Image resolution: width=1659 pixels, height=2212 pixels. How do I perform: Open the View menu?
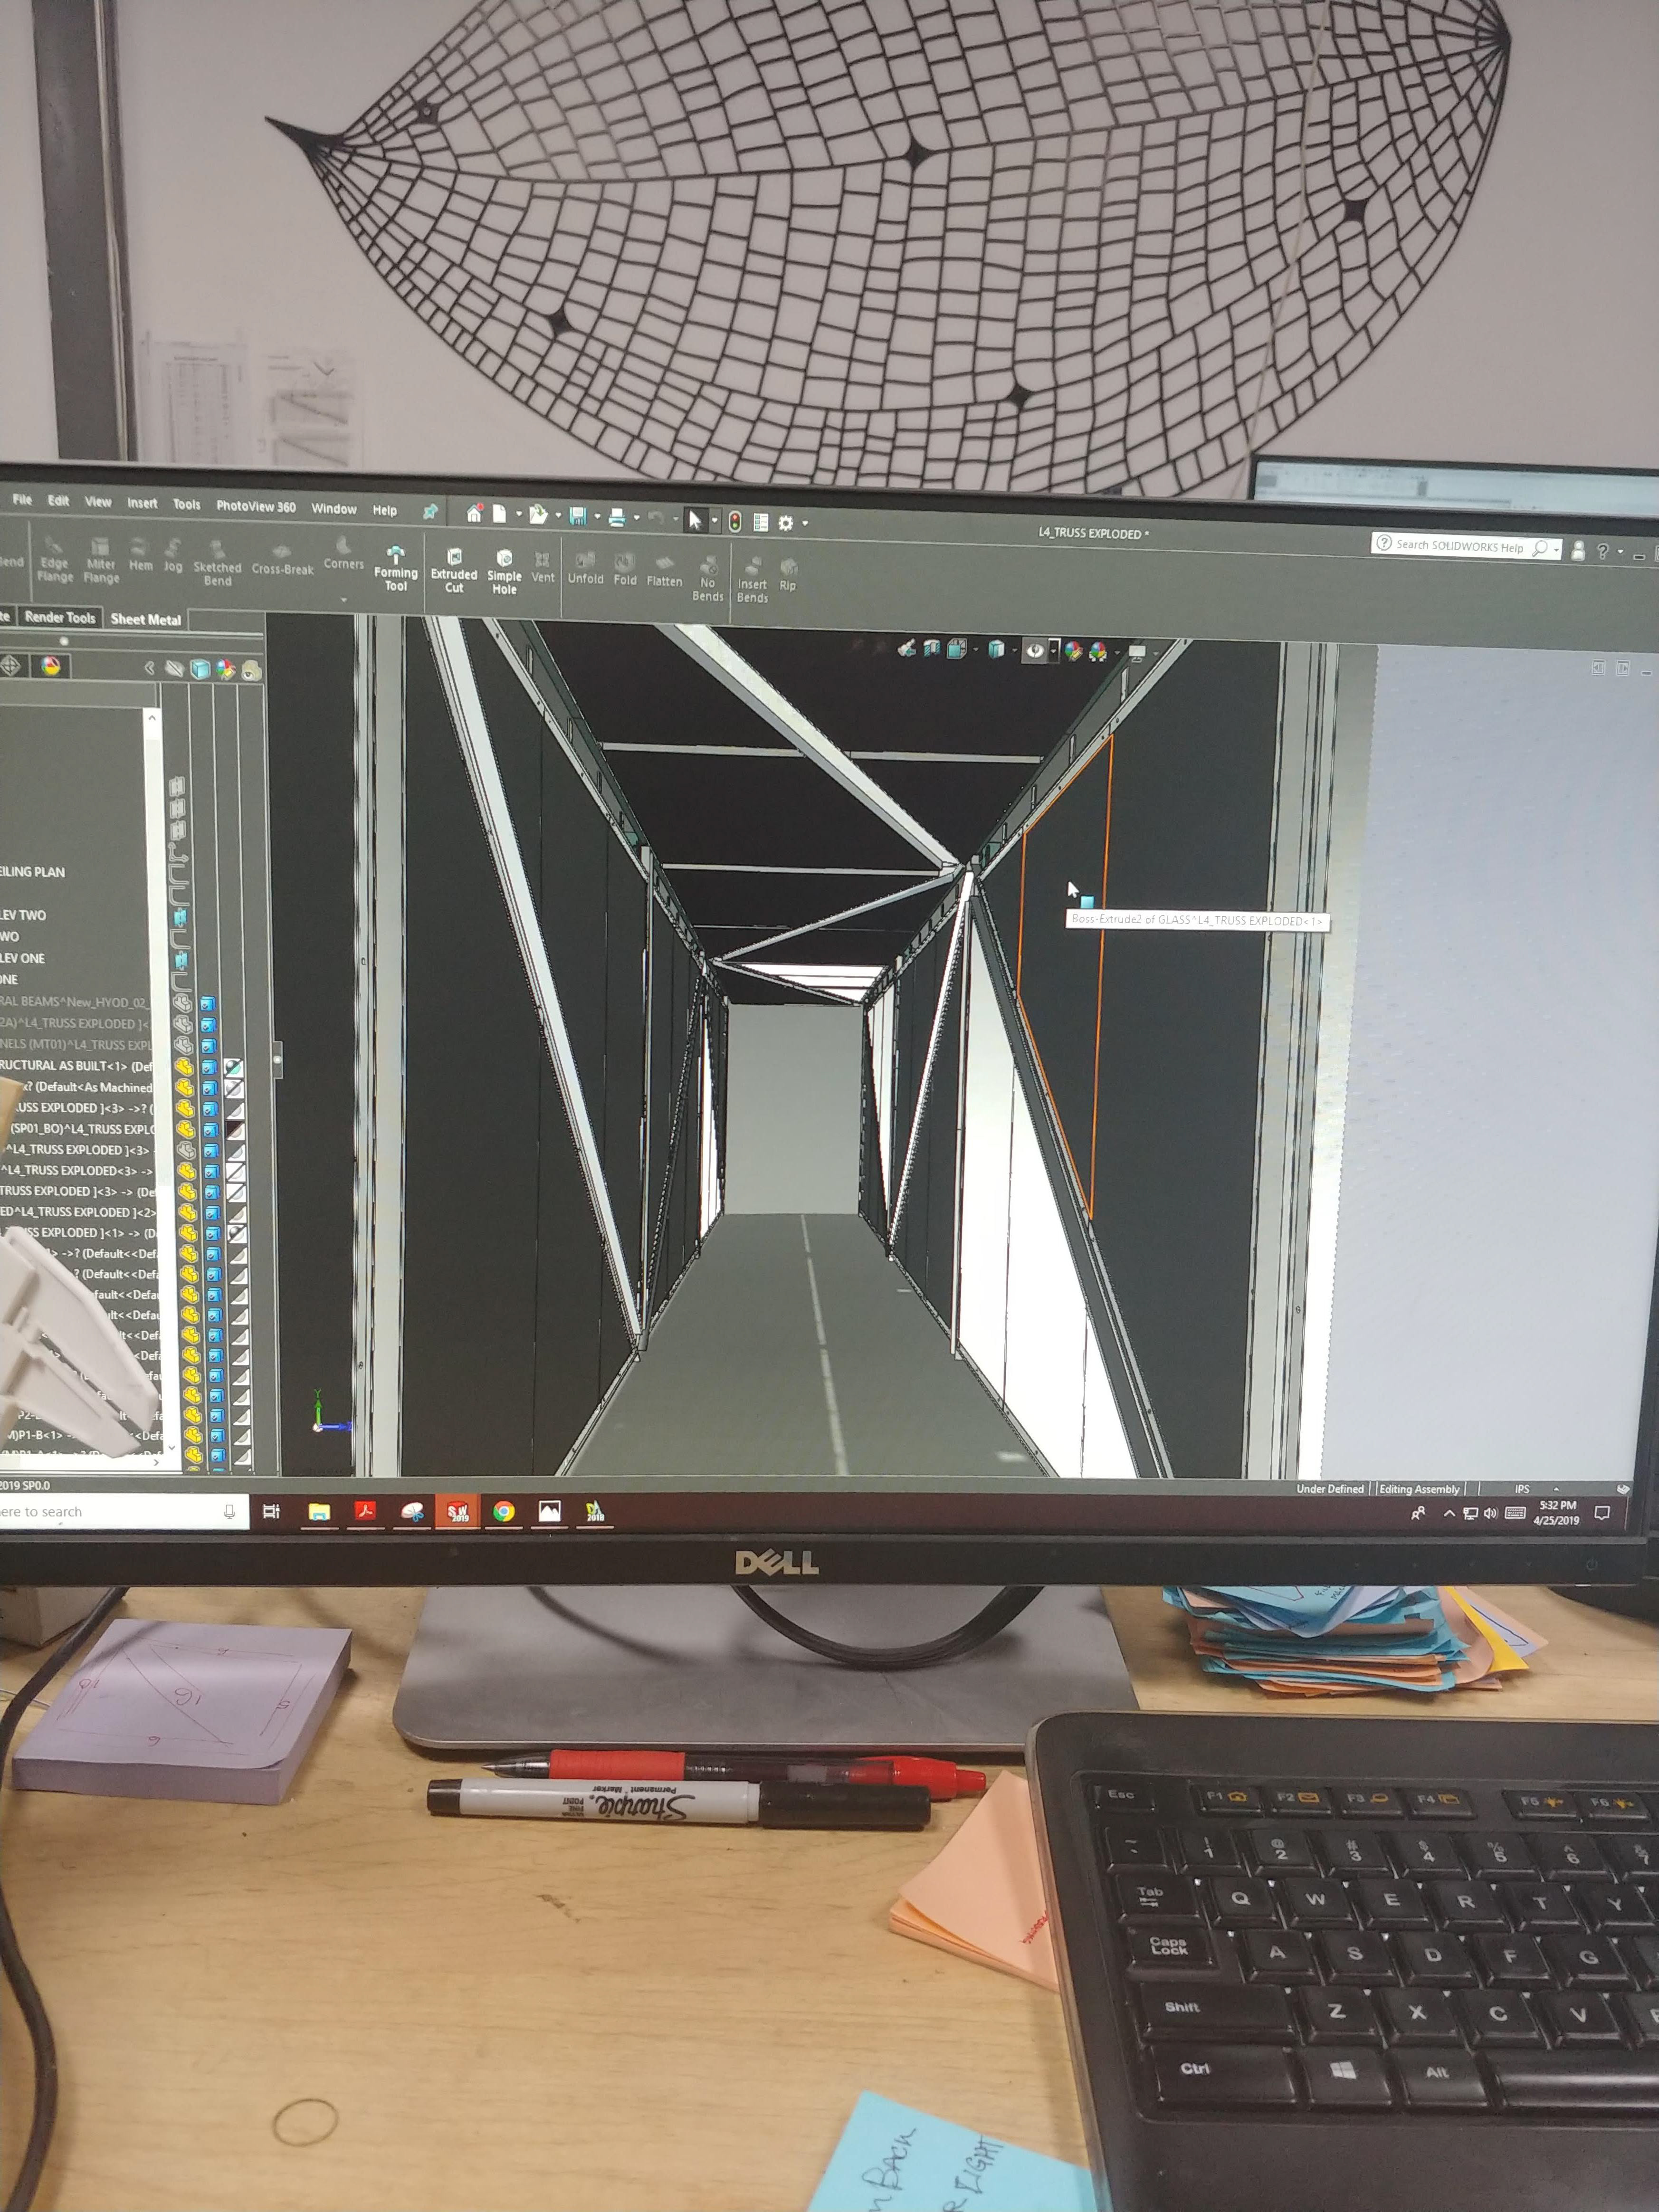(x=98, y=501)
